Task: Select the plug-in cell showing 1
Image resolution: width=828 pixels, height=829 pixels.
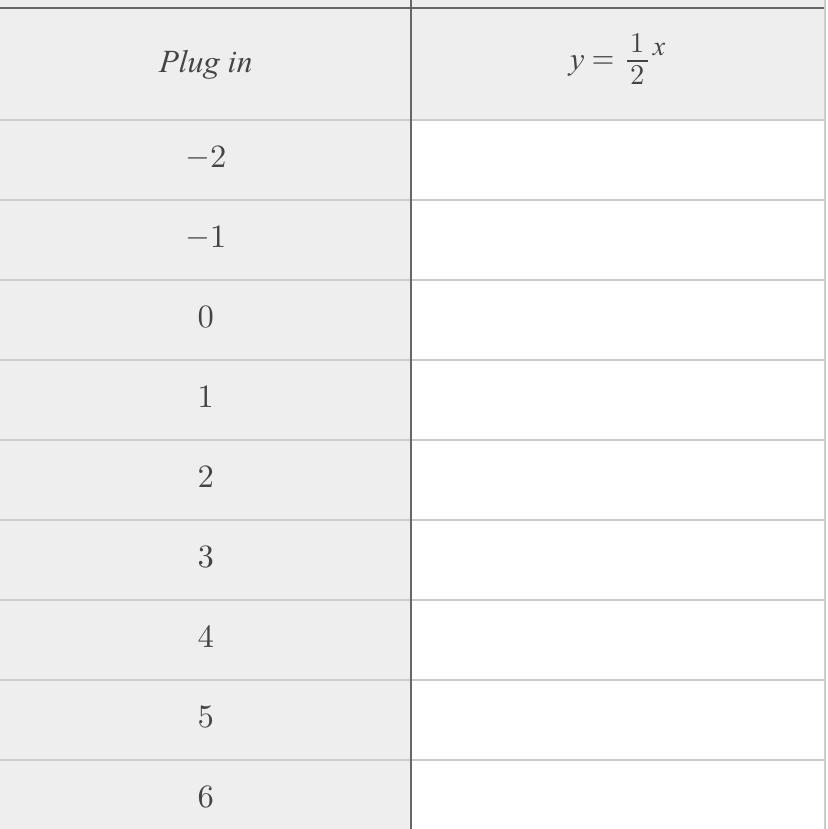Action: [205, 398]
